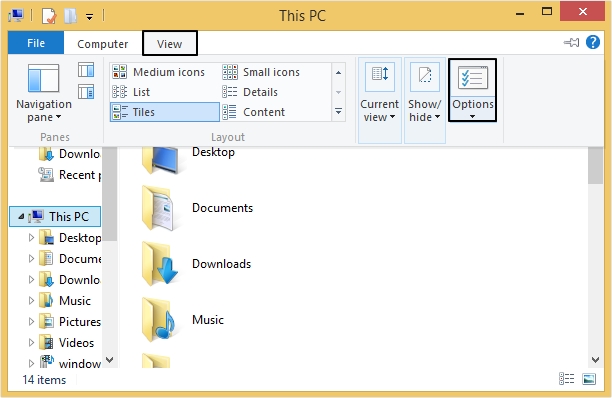
Task: Select Pictures in navigation tree
Action: pos(80,322)
